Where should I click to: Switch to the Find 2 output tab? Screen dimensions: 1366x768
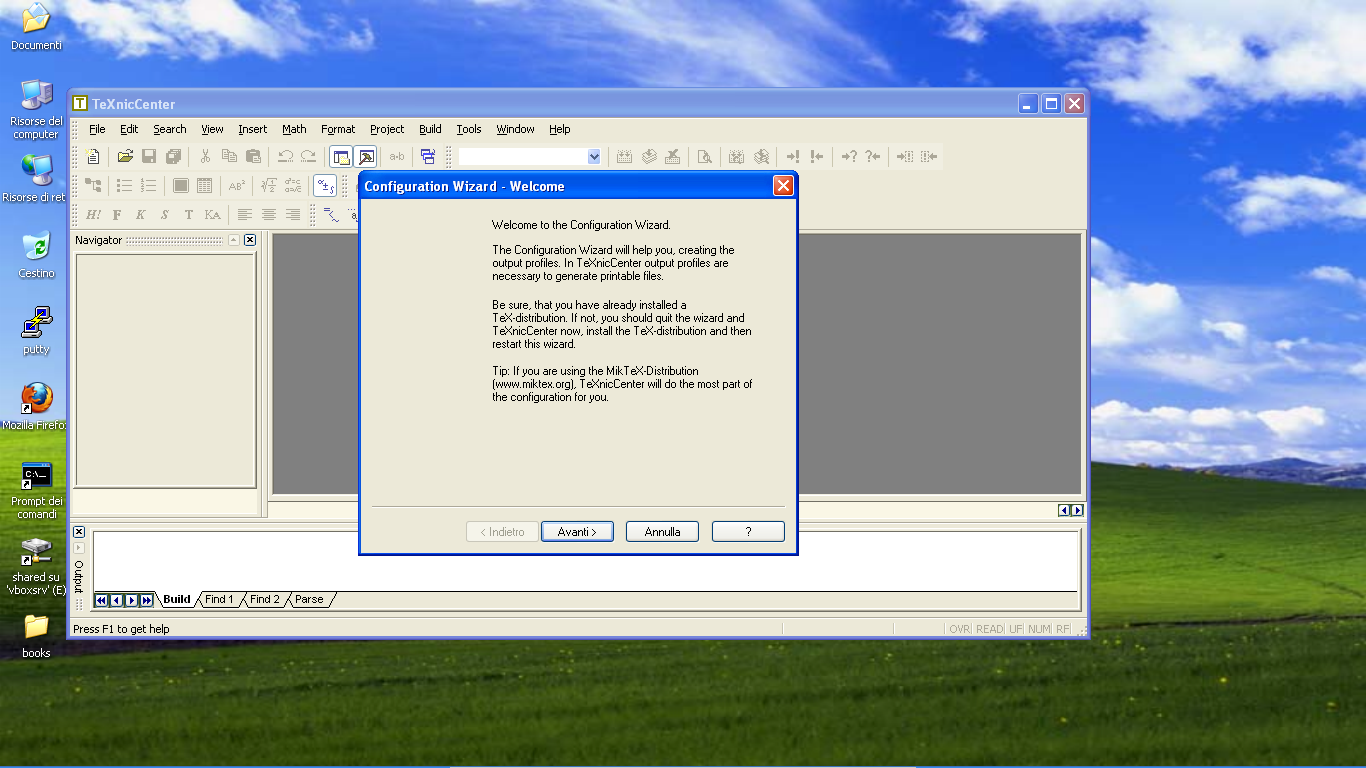(265, 600)
